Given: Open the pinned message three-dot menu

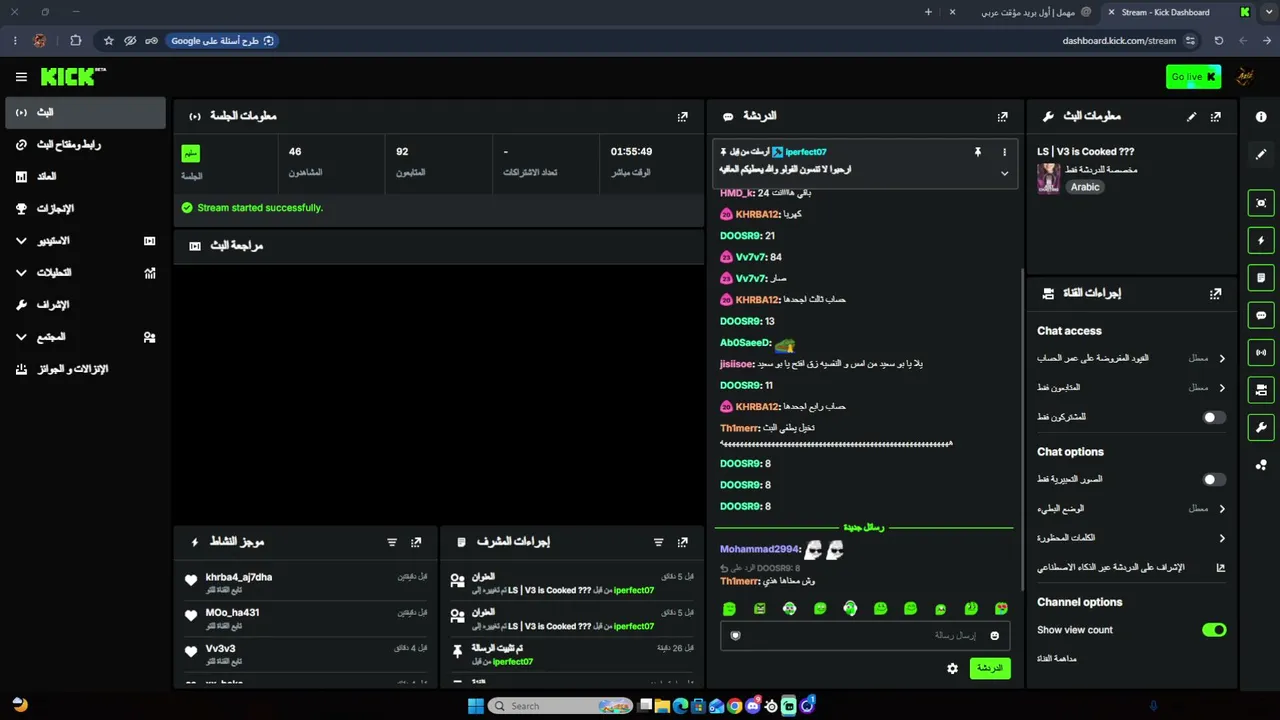Looking at the screenshot, I should tap(1005, 152).
